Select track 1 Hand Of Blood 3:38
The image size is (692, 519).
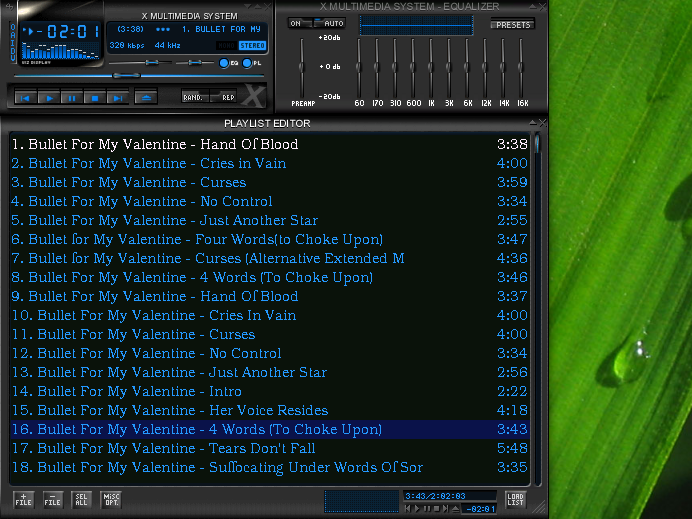269,144
